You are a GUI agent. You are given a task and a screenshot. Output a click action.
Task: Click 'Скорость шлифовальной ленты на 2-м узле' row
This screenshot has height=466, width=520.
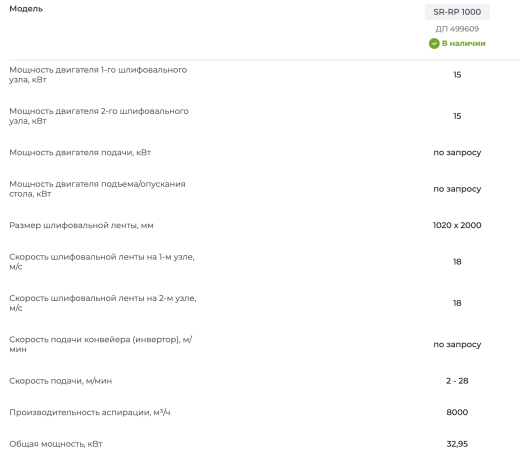point(265,303)
